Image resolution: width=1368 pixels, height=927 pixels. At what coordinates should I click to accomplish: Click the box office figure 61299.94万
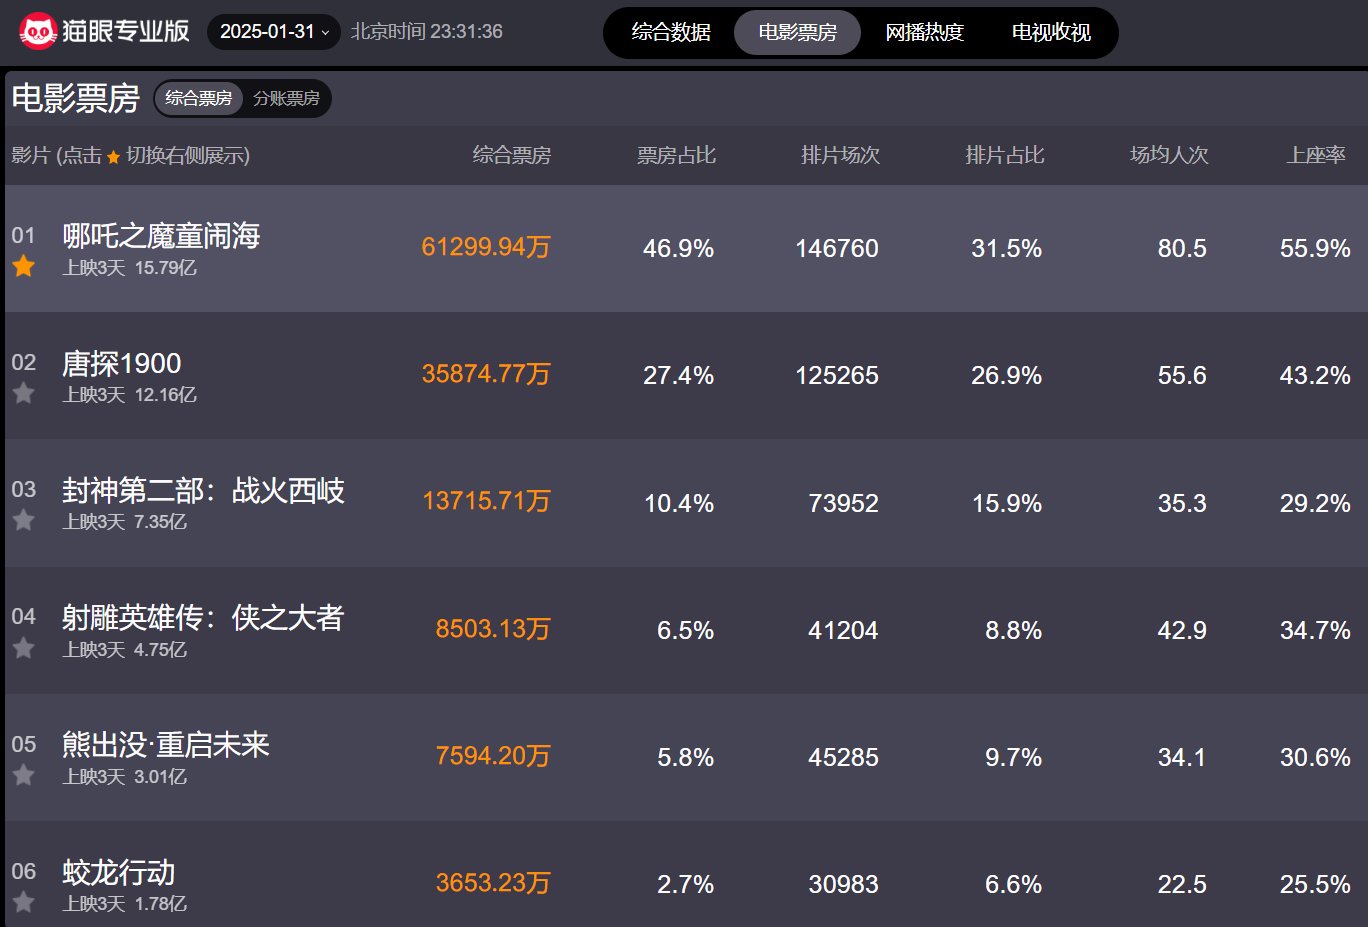pyautogui.click(x=485, y=247)
